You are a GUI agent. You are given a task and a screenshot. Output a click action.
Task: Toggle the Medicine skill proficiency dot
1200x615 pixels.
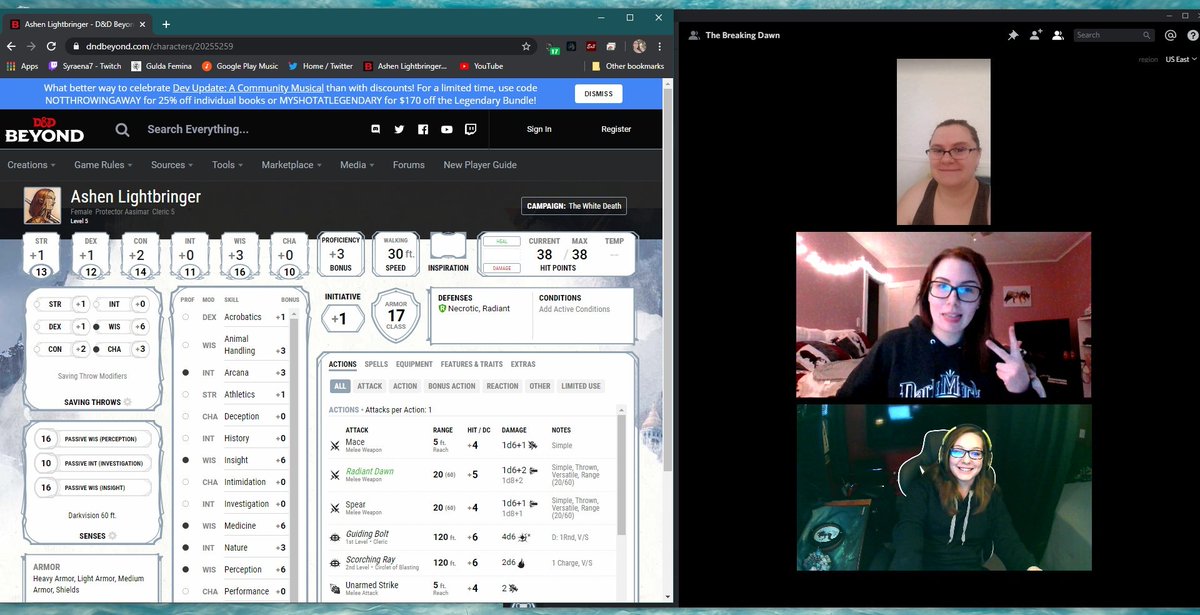pyautogui.click(x=186, y=526)
